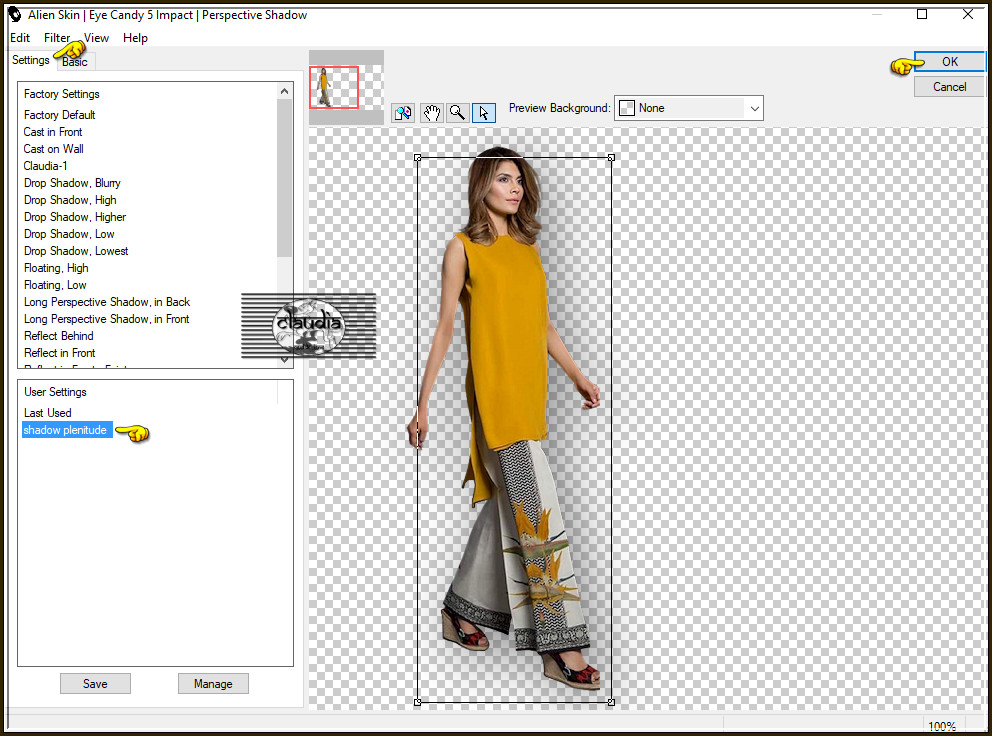This screenshot has height=736, width=992.
Task: Select the Drop Shadow, Higher preset
Action: coord(75,217)
